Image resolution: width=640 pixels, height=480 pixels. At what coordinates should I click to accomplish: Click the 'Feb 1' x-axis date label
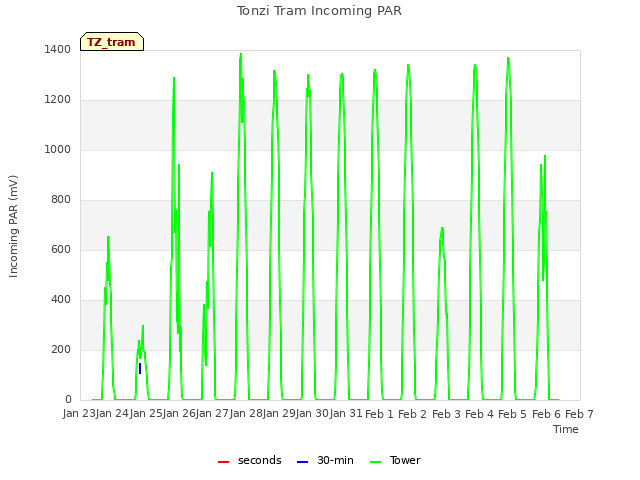379,414
